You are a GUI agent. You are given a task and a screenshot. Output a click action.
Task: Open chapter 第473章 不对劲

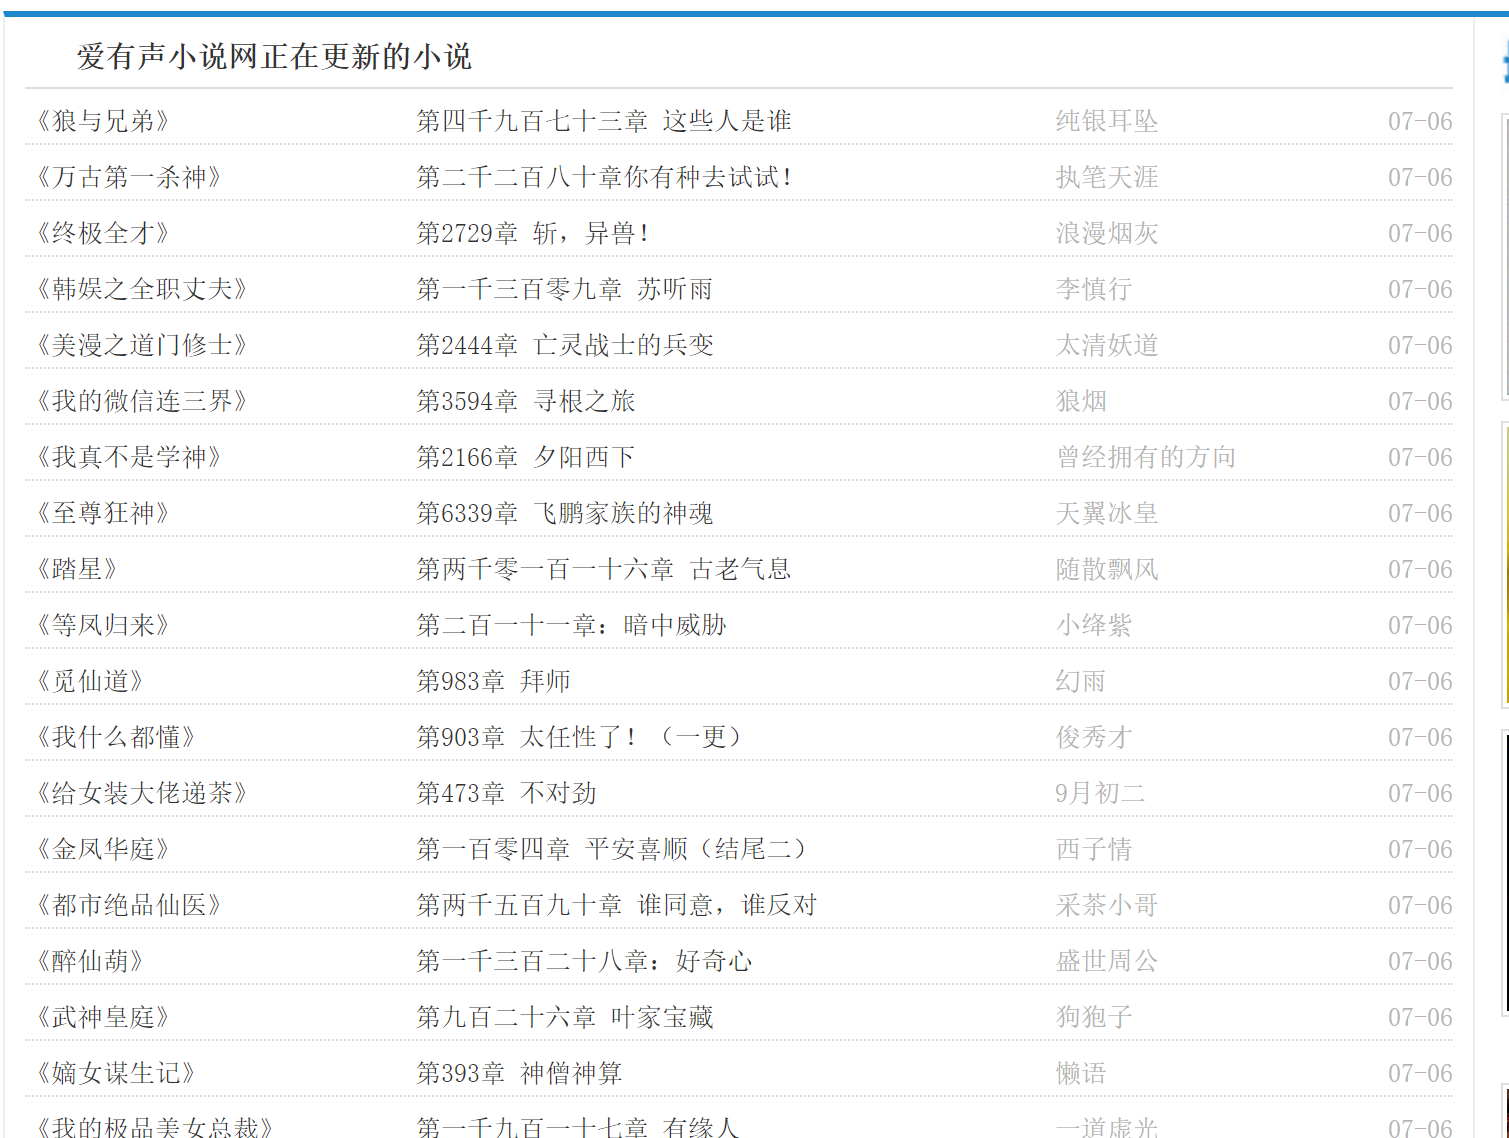coord(506,793)
